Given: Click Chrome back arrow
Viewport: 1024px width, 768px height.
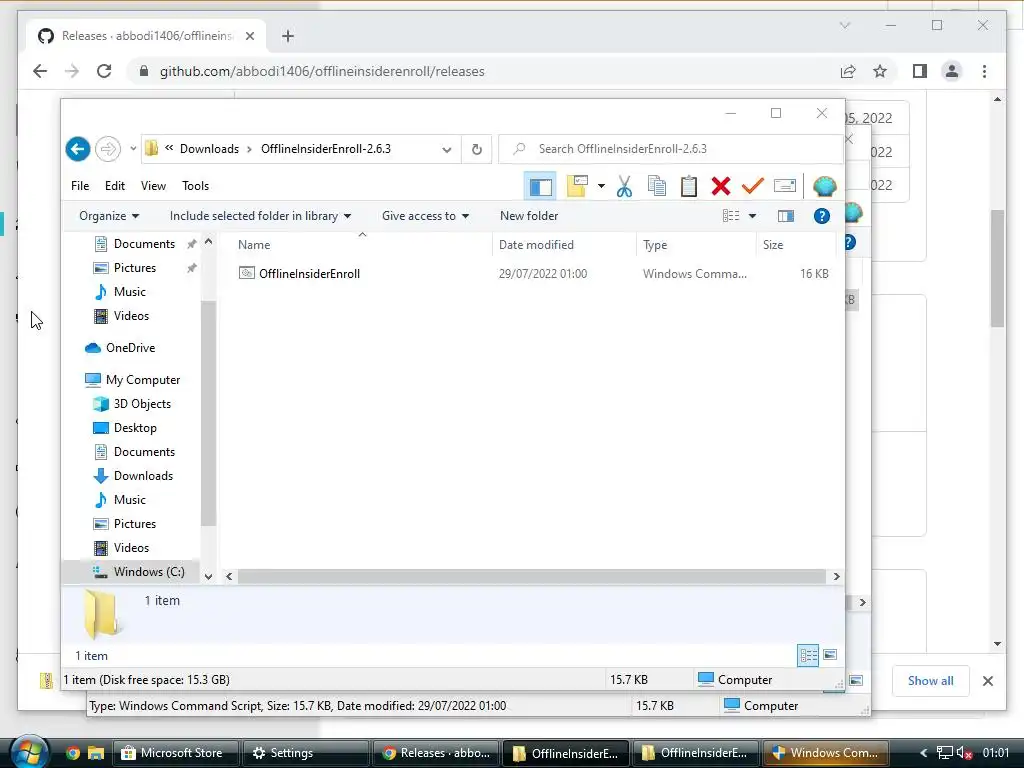Looking at the screenshot, I should (x=40, y=71).
